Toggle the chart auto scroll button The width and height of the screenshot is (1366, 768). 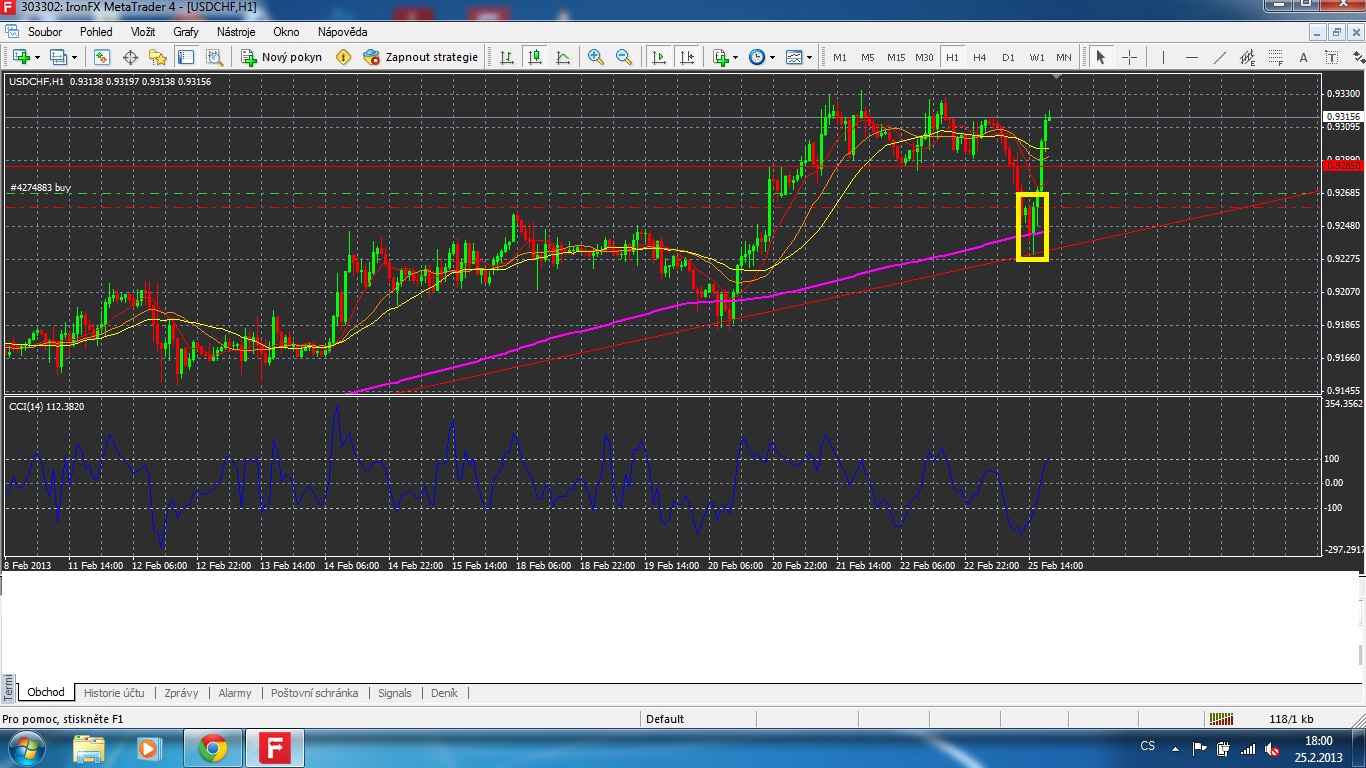pos(659,57)
